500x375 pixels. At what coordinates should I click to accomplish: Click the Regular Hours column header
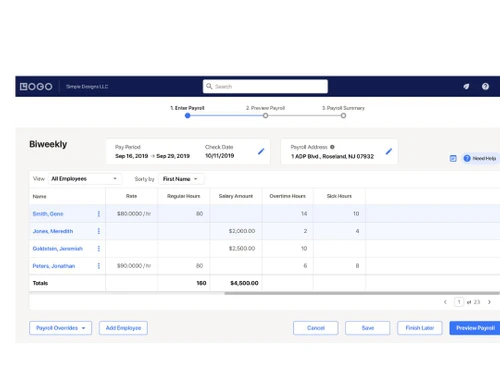184,196
